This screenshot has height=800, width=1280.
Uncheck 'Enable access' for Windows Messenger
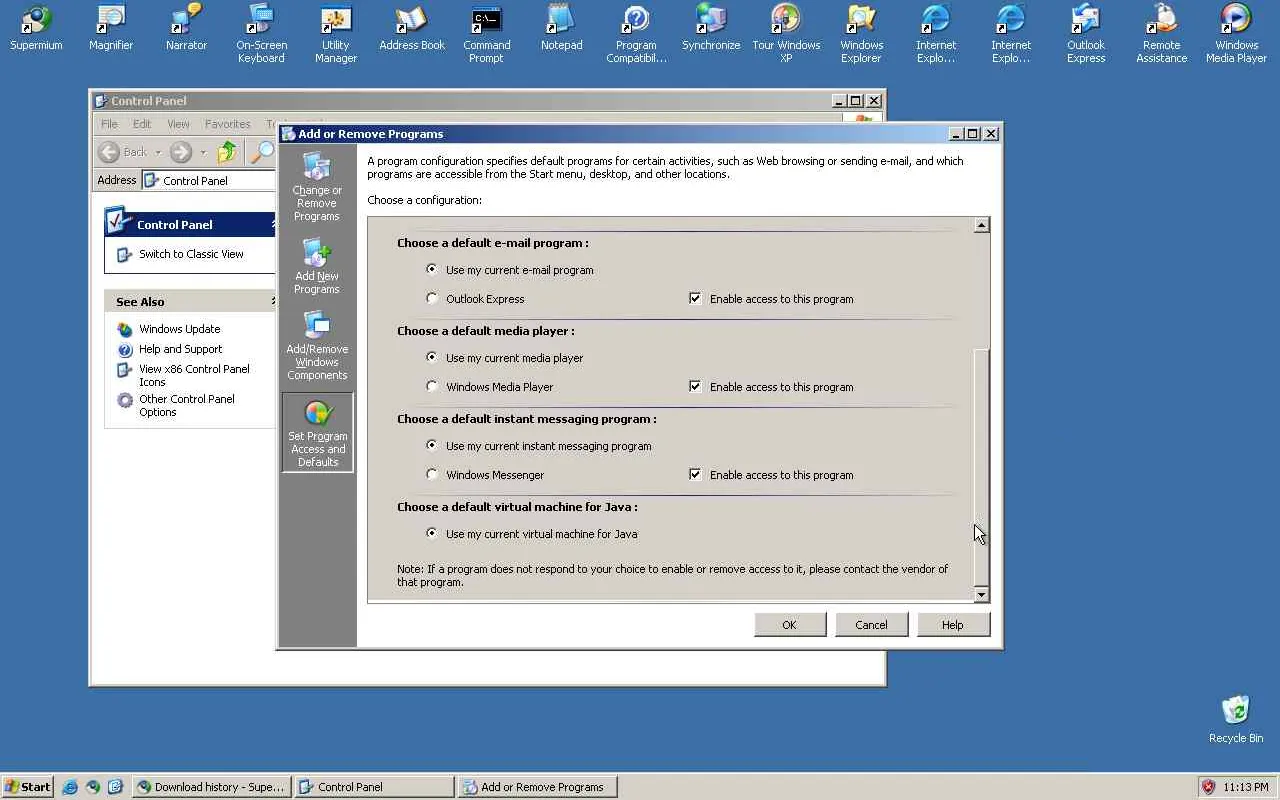coord(695,474)
